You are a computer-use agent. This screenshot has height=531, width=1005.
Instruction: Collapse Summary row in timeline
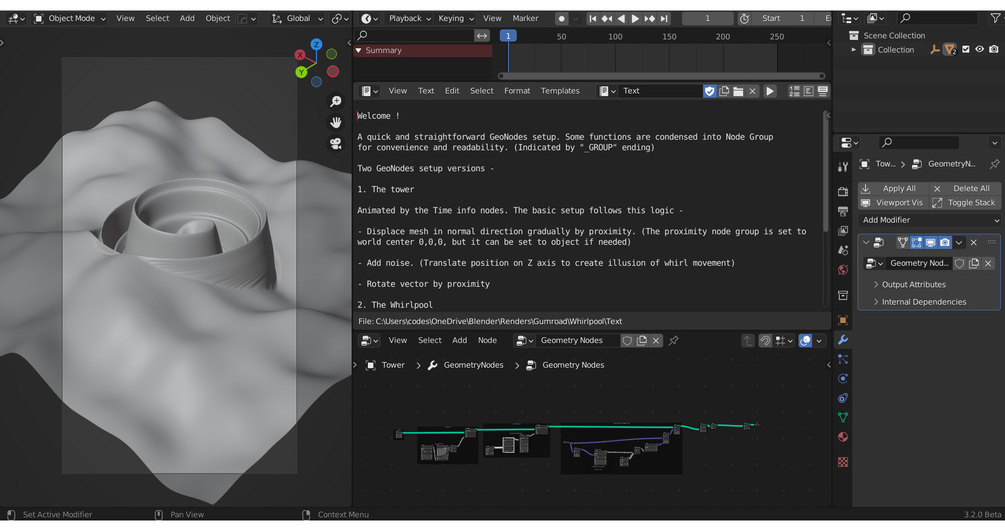click(x=359, y=50)
